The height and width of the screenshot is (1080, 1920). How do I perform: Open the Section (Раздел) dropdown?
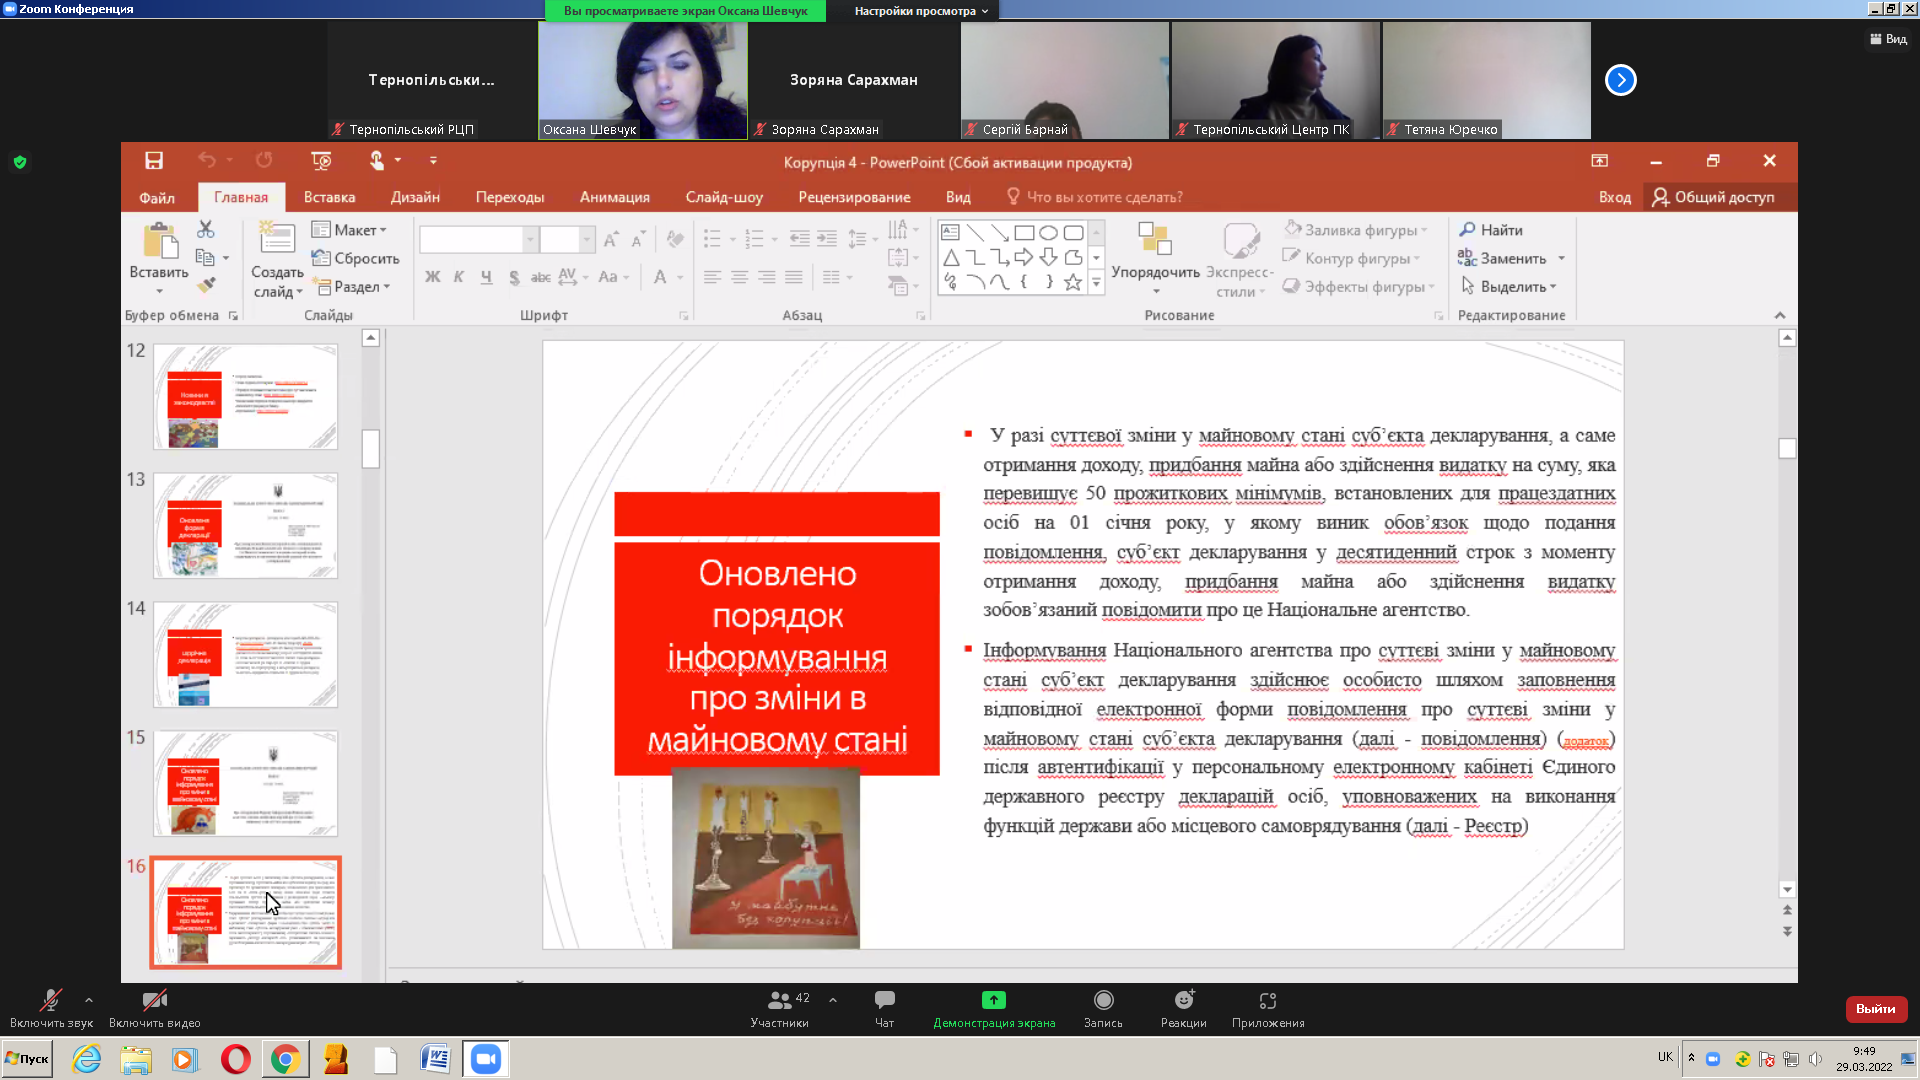point(352,286)
